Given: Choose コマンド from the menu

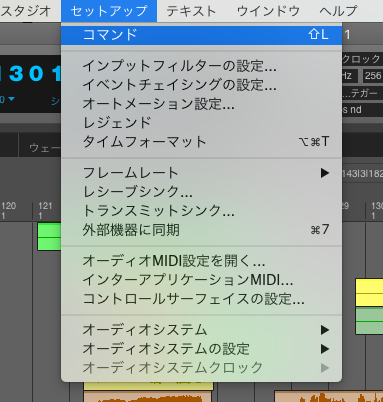Looking at the screenshot, I should (201, 35).
